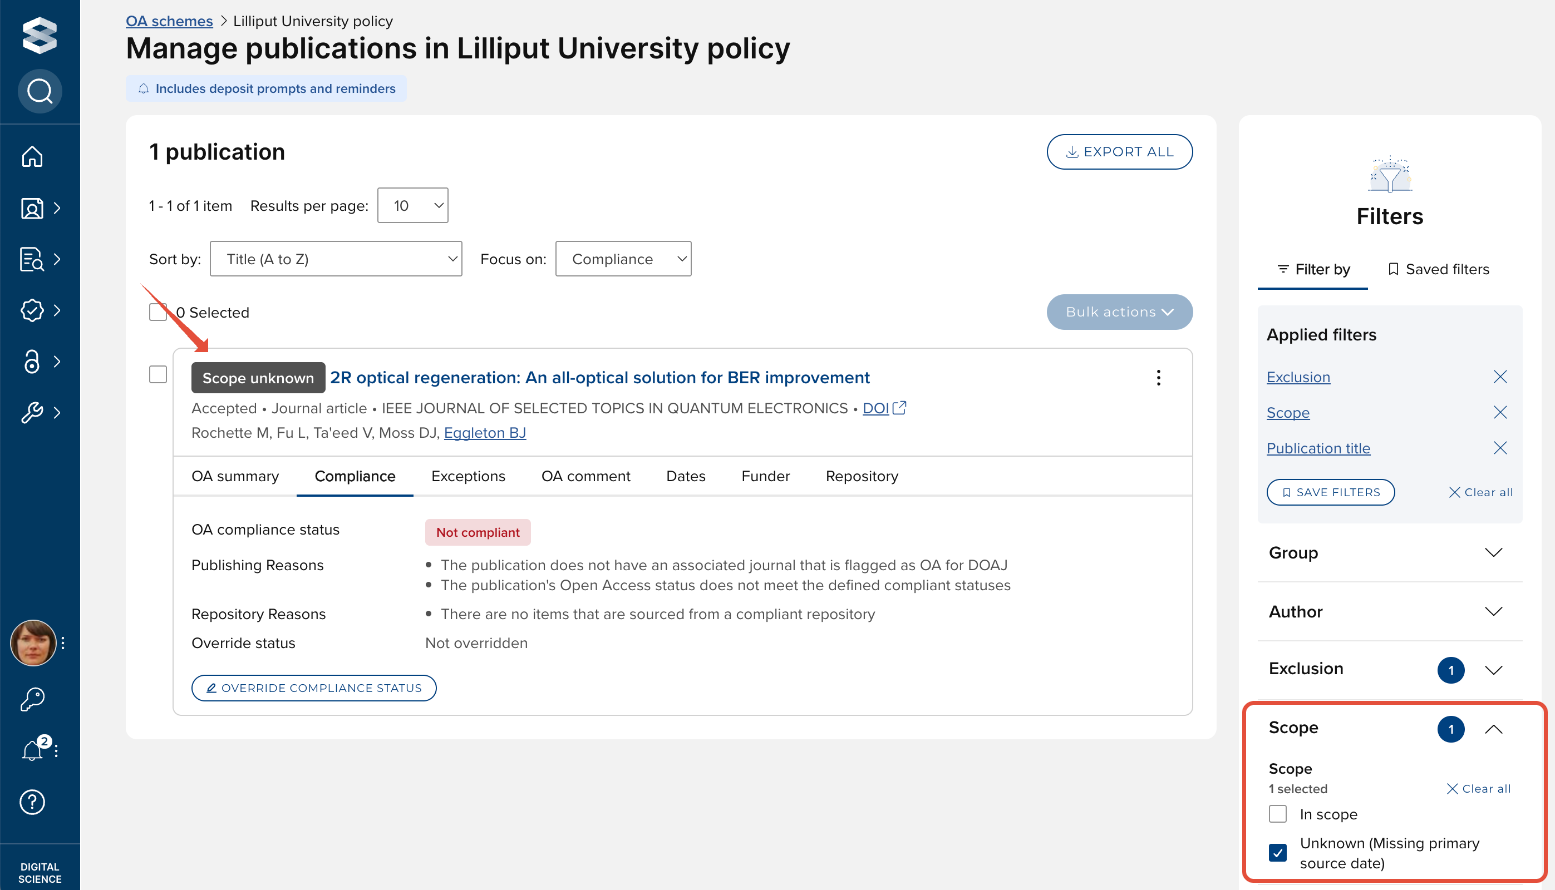Select the publication row checkbox

(158, 374)
